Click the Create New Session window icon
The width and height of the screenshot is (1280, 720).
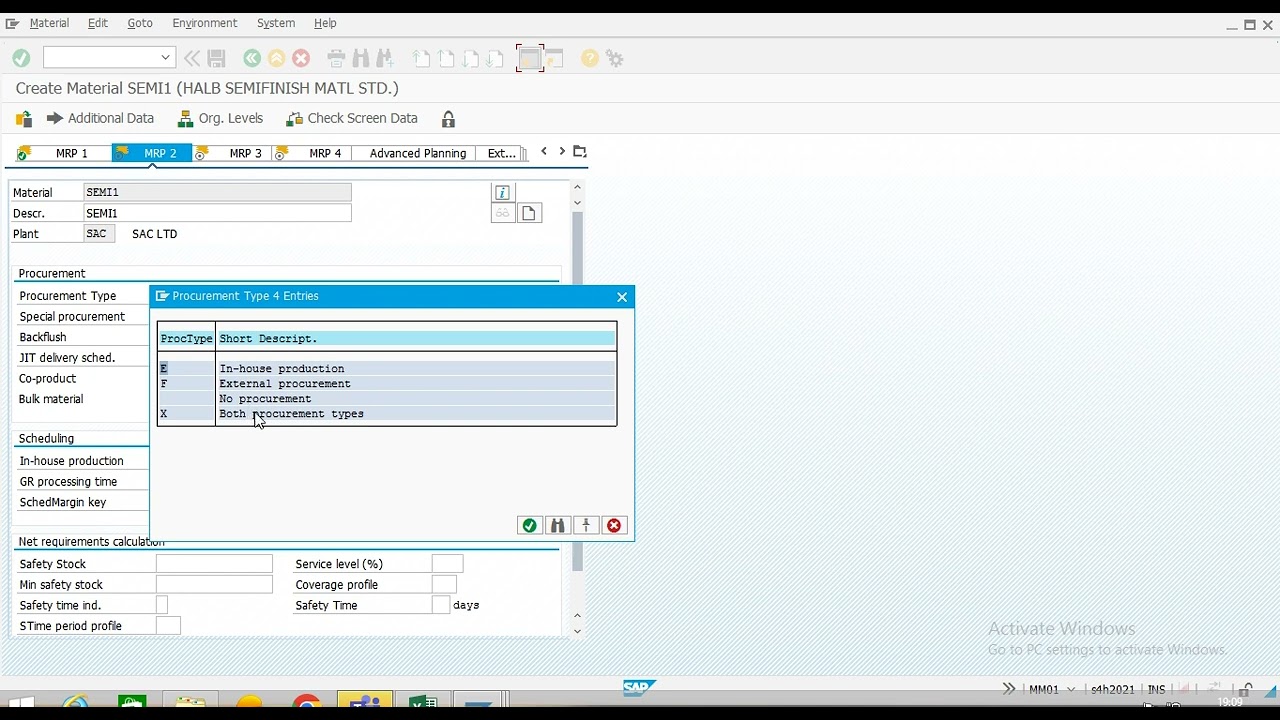coord(529,59)
